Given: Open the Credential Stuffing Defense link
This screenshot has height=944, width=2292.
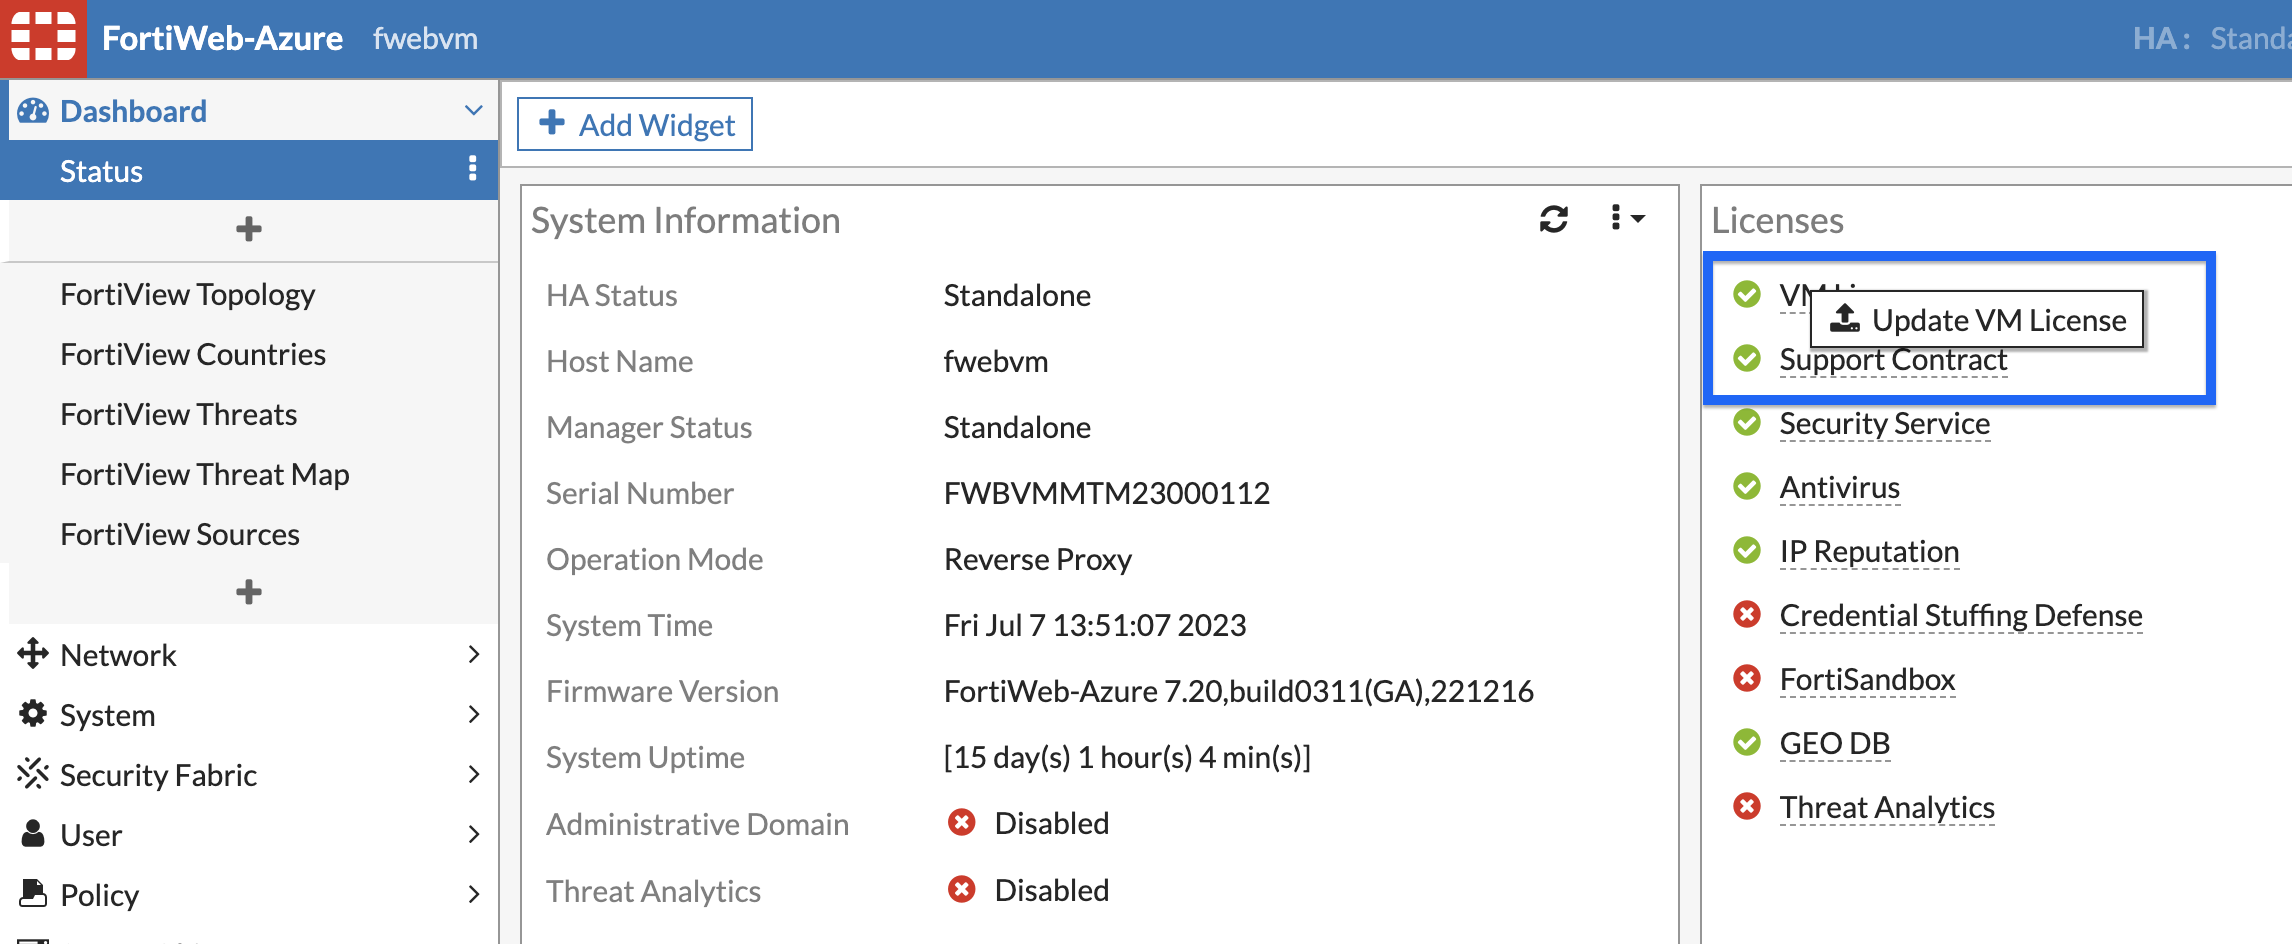Looking at the screenshot, I should click(x=1961, y=615).
